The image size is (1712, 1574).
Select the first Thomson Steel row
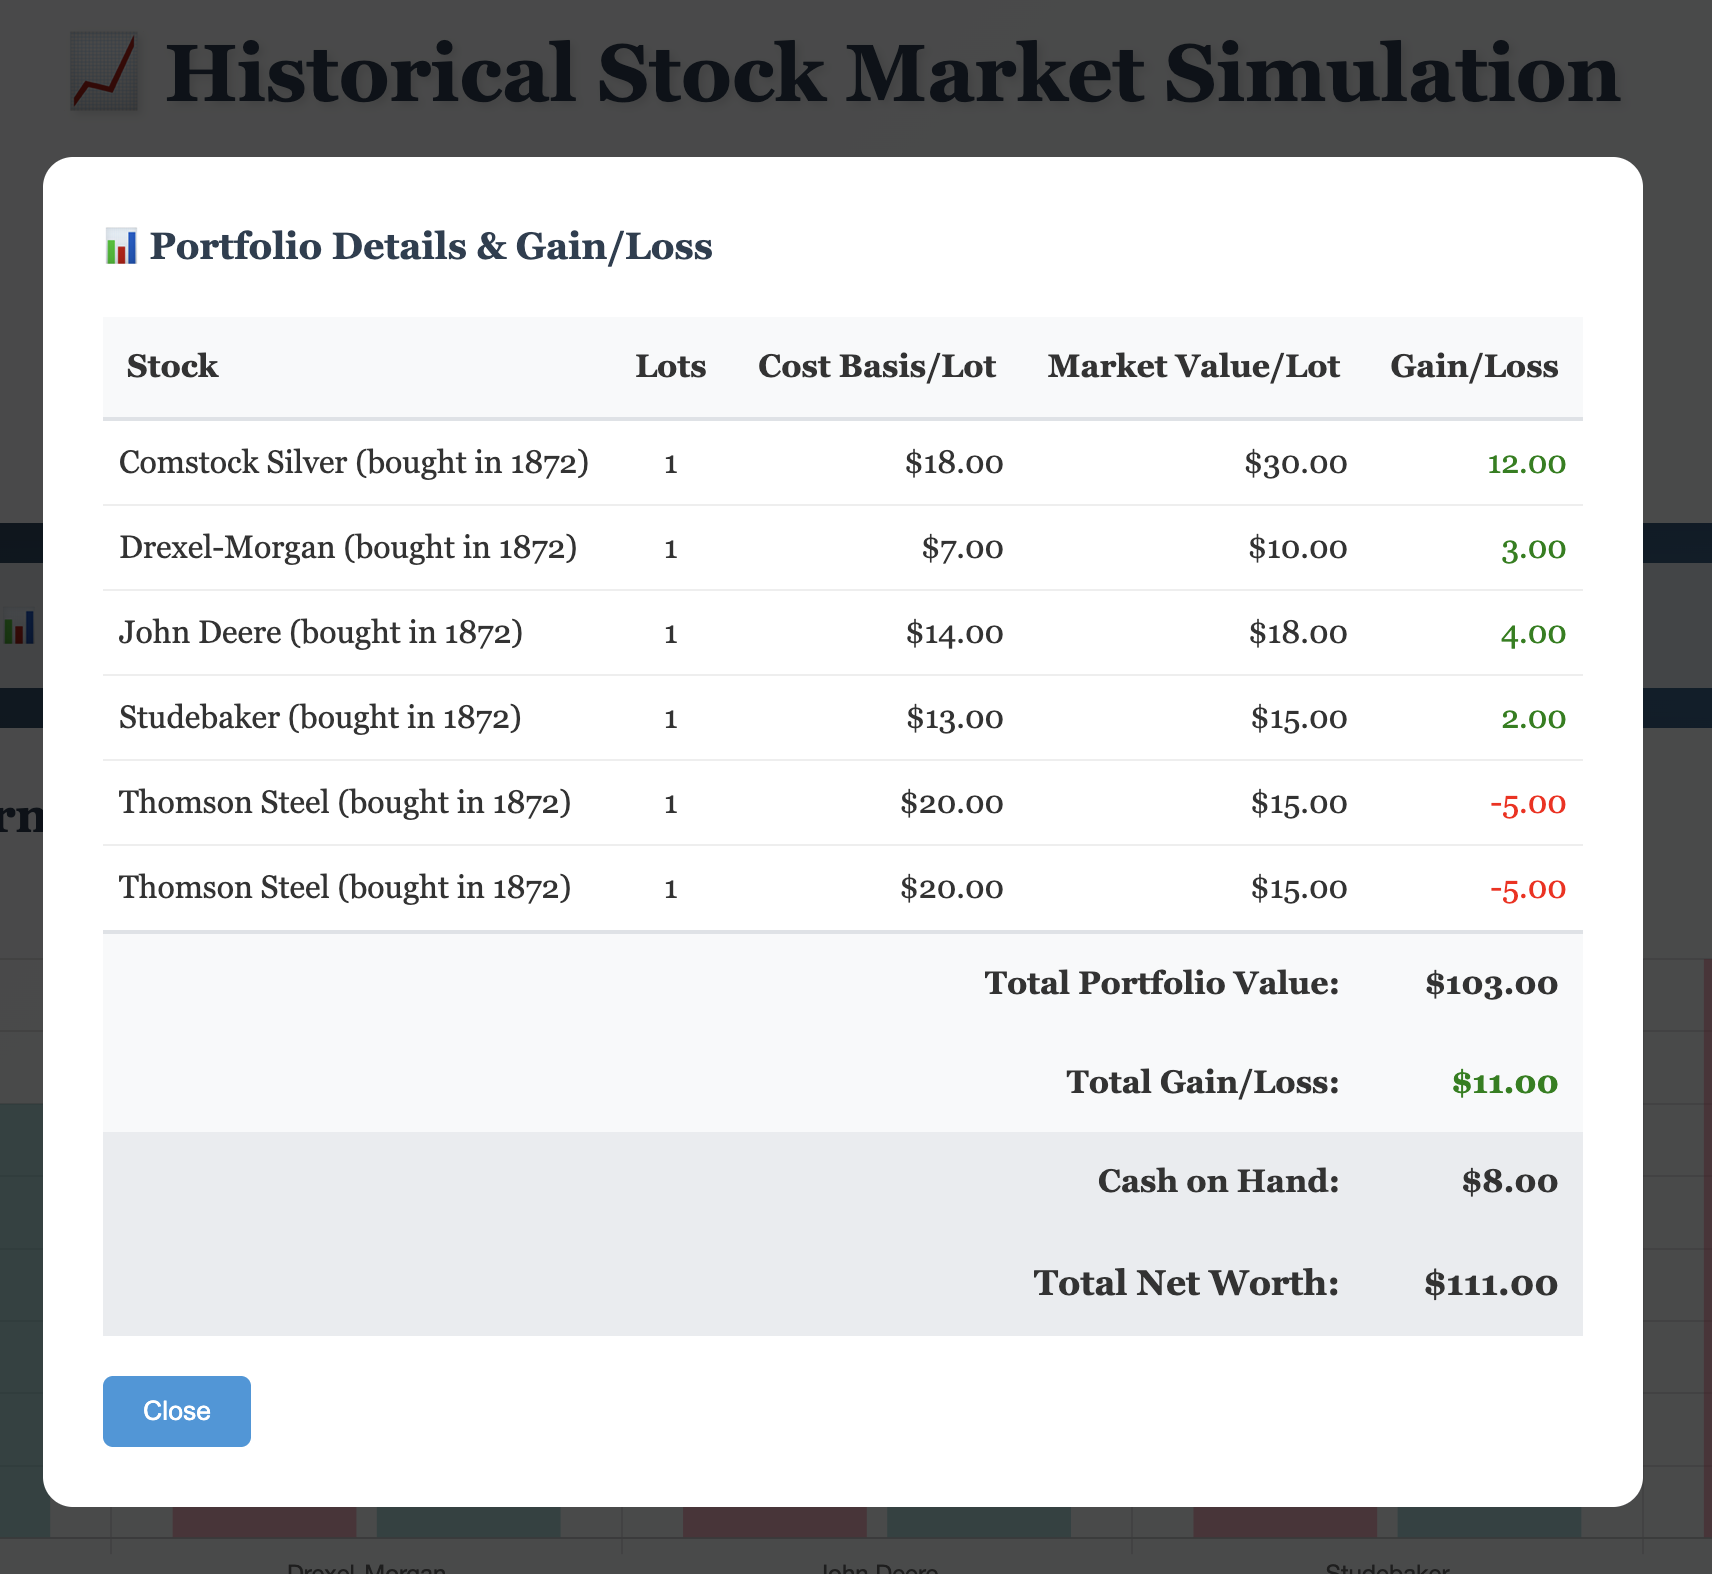(344, 803)
